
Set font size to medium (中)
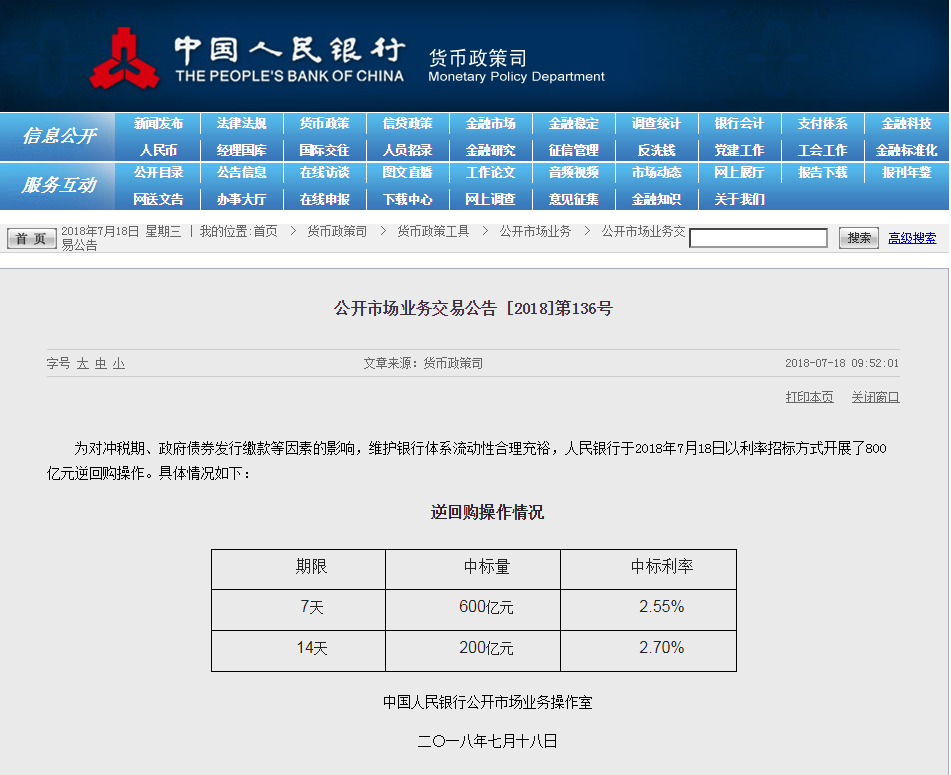click(x=101, y=364)
